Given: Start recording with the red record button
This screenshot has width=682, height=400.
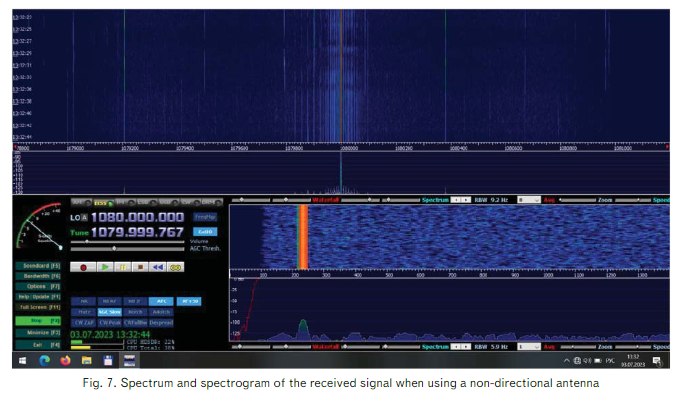Looking at the screenshot, I should pos(83,267).
